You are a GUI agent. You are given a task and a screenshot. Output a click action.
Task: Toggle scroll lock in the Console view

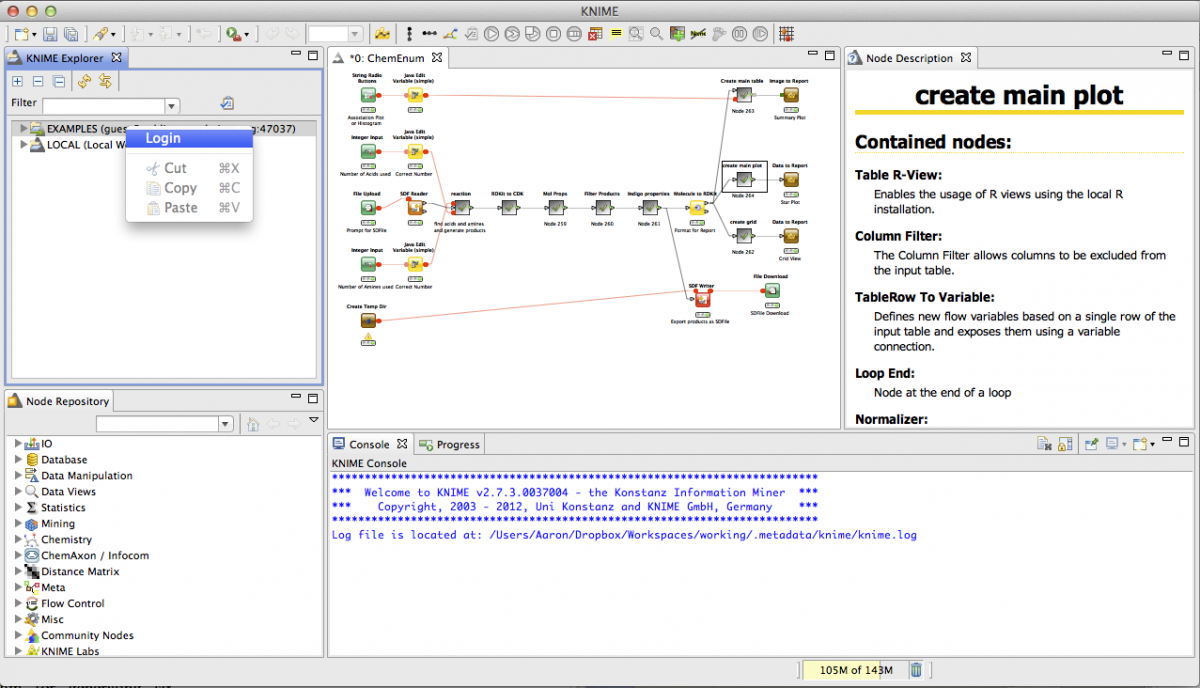click(x=1065, y=441)
